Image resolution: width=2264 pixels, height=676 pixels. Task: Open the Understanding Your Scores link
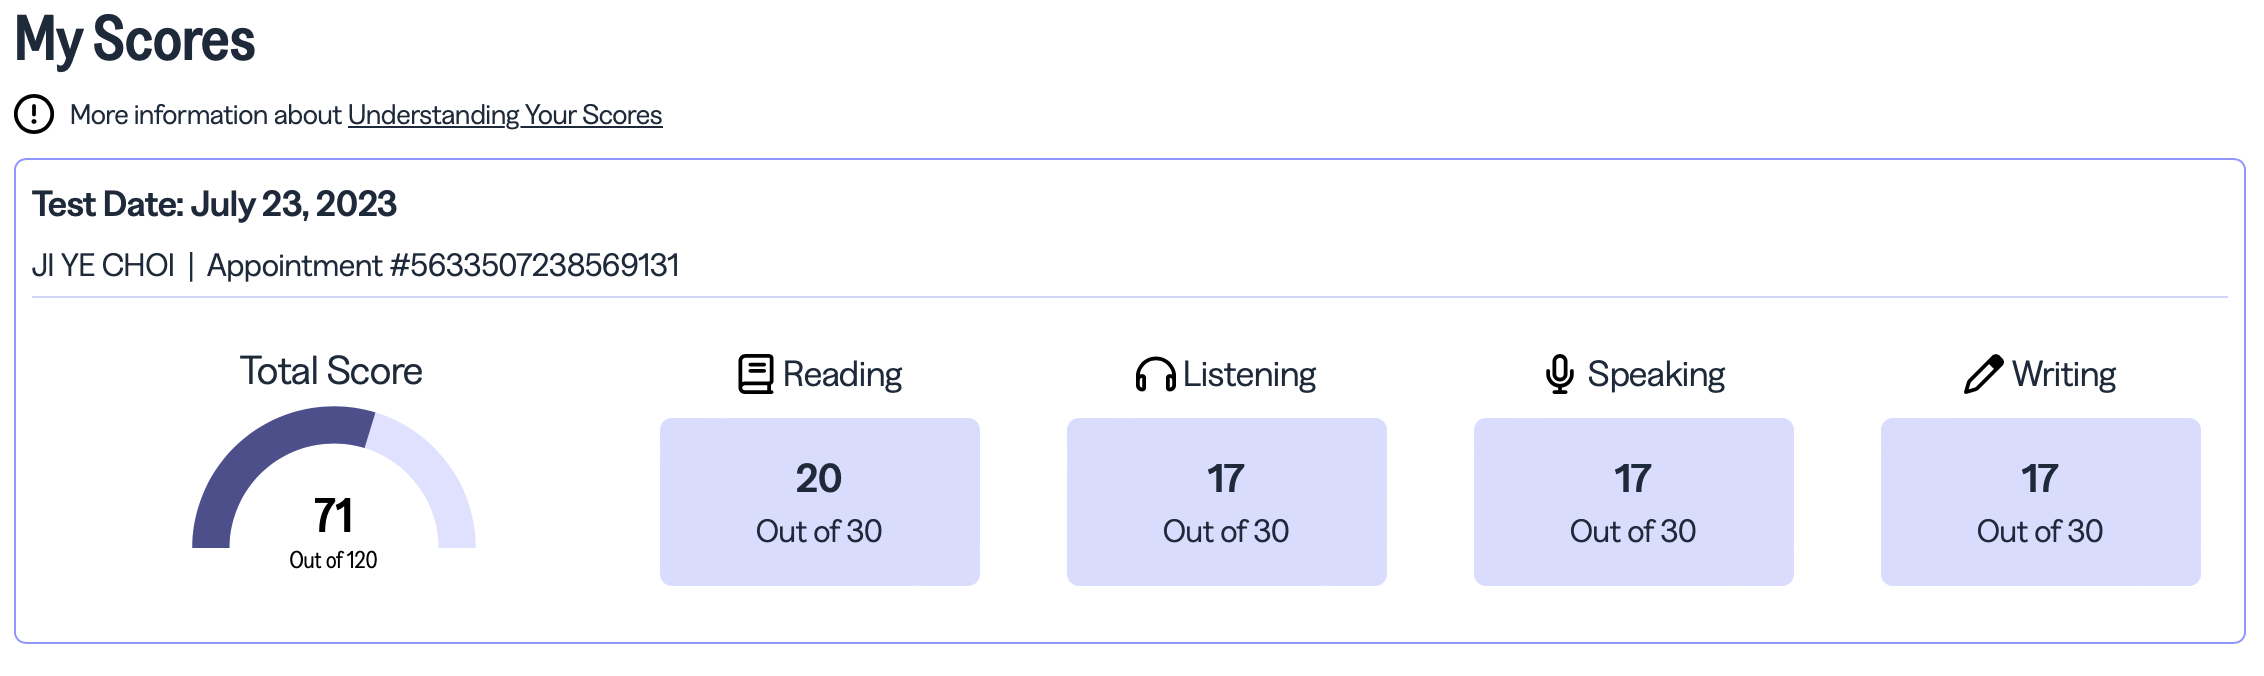coord(504,115)
